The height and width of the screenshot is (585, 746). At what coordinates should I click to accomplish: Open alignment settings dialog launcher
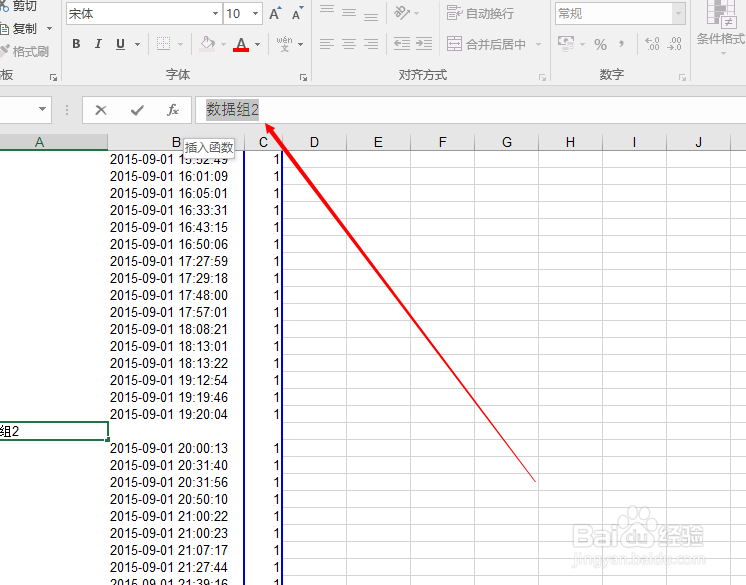pos(542,77)
